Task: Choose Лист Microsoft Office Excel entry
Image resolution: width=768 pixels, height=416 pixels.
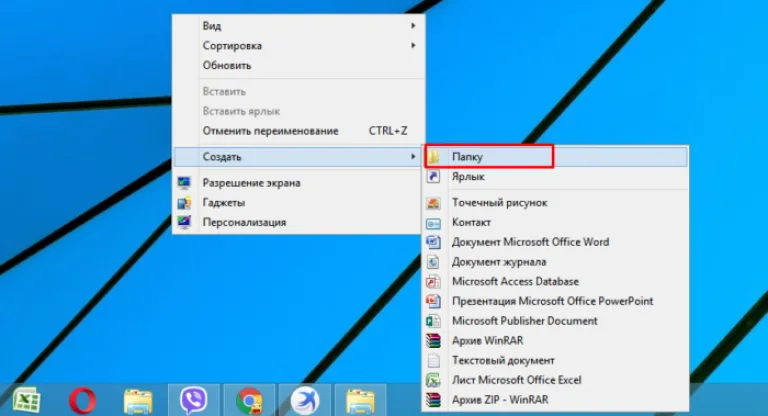Action: tap(556, 380)
